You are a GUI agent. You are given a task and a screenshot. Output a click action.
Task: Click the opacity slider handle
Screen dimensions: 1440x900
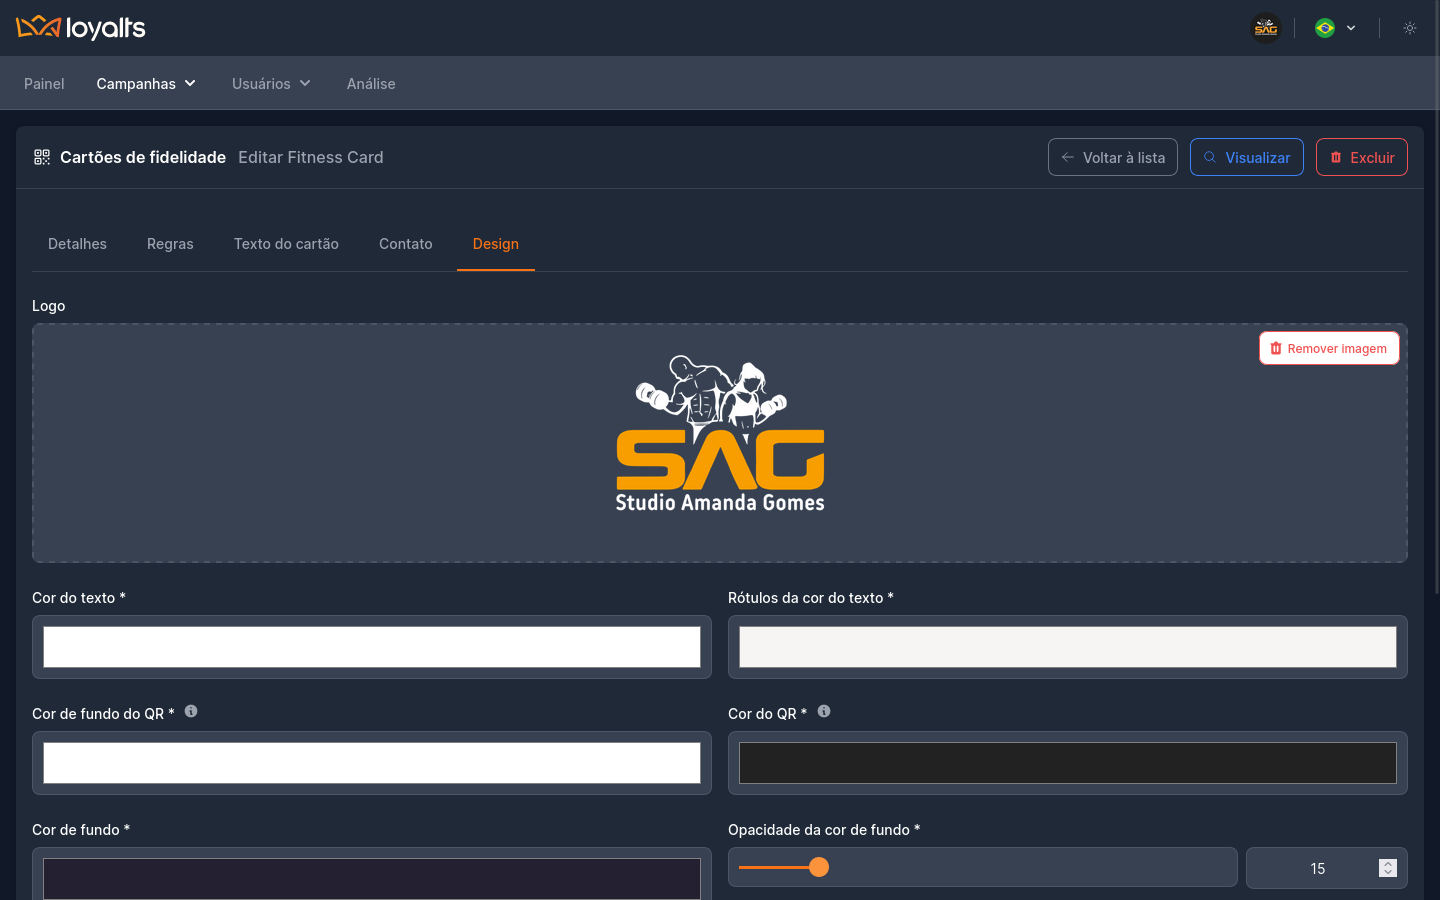click(x=819, y=867)
